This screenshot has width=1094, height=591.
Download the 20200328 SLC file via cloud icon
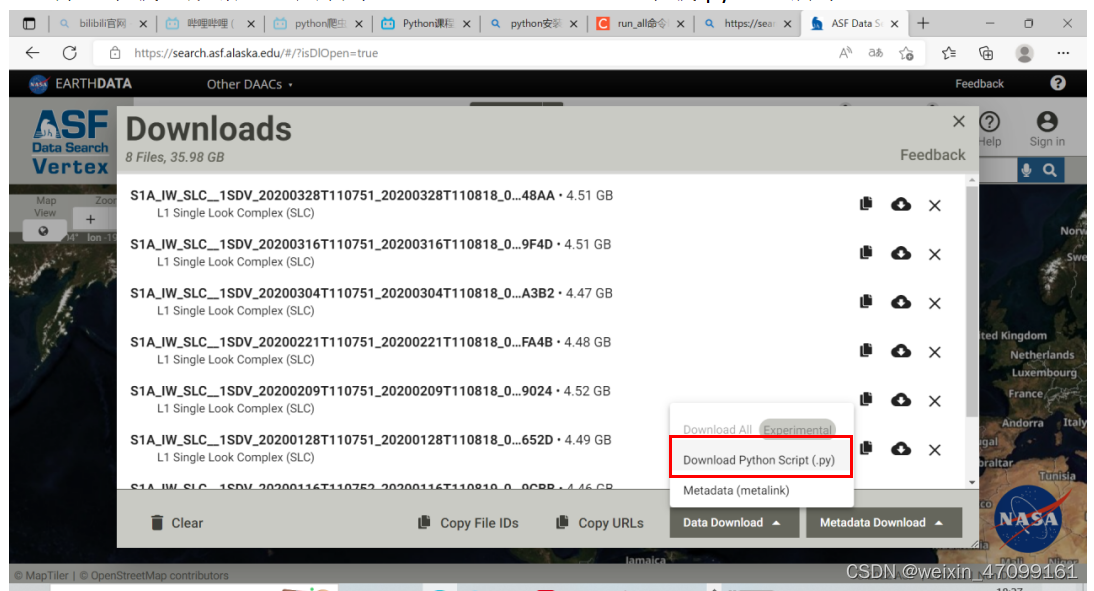(x=901, y=204)
